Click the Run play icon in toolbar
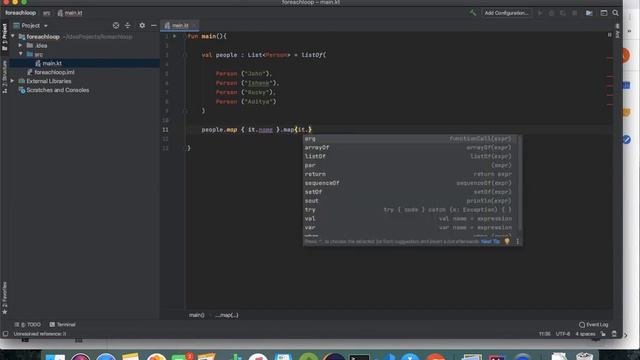This screenshot has height=360, width=640. 540,13
